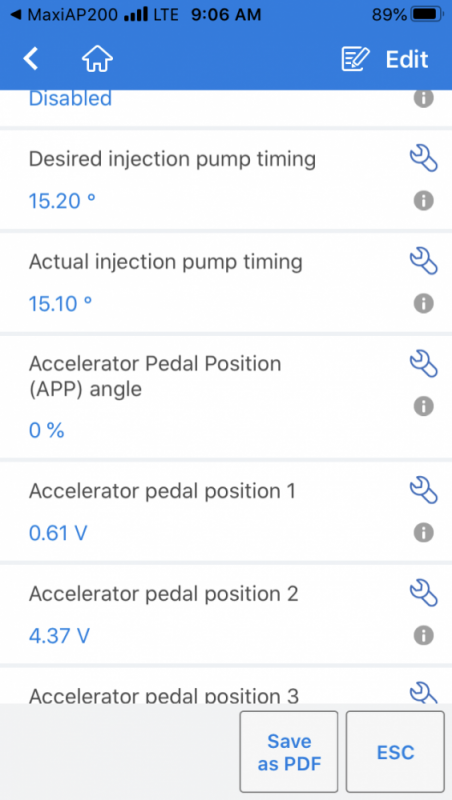Select the 15.20 ° timing value
The width and height of the screenshot is (452, 800).
tap(62, 201)
